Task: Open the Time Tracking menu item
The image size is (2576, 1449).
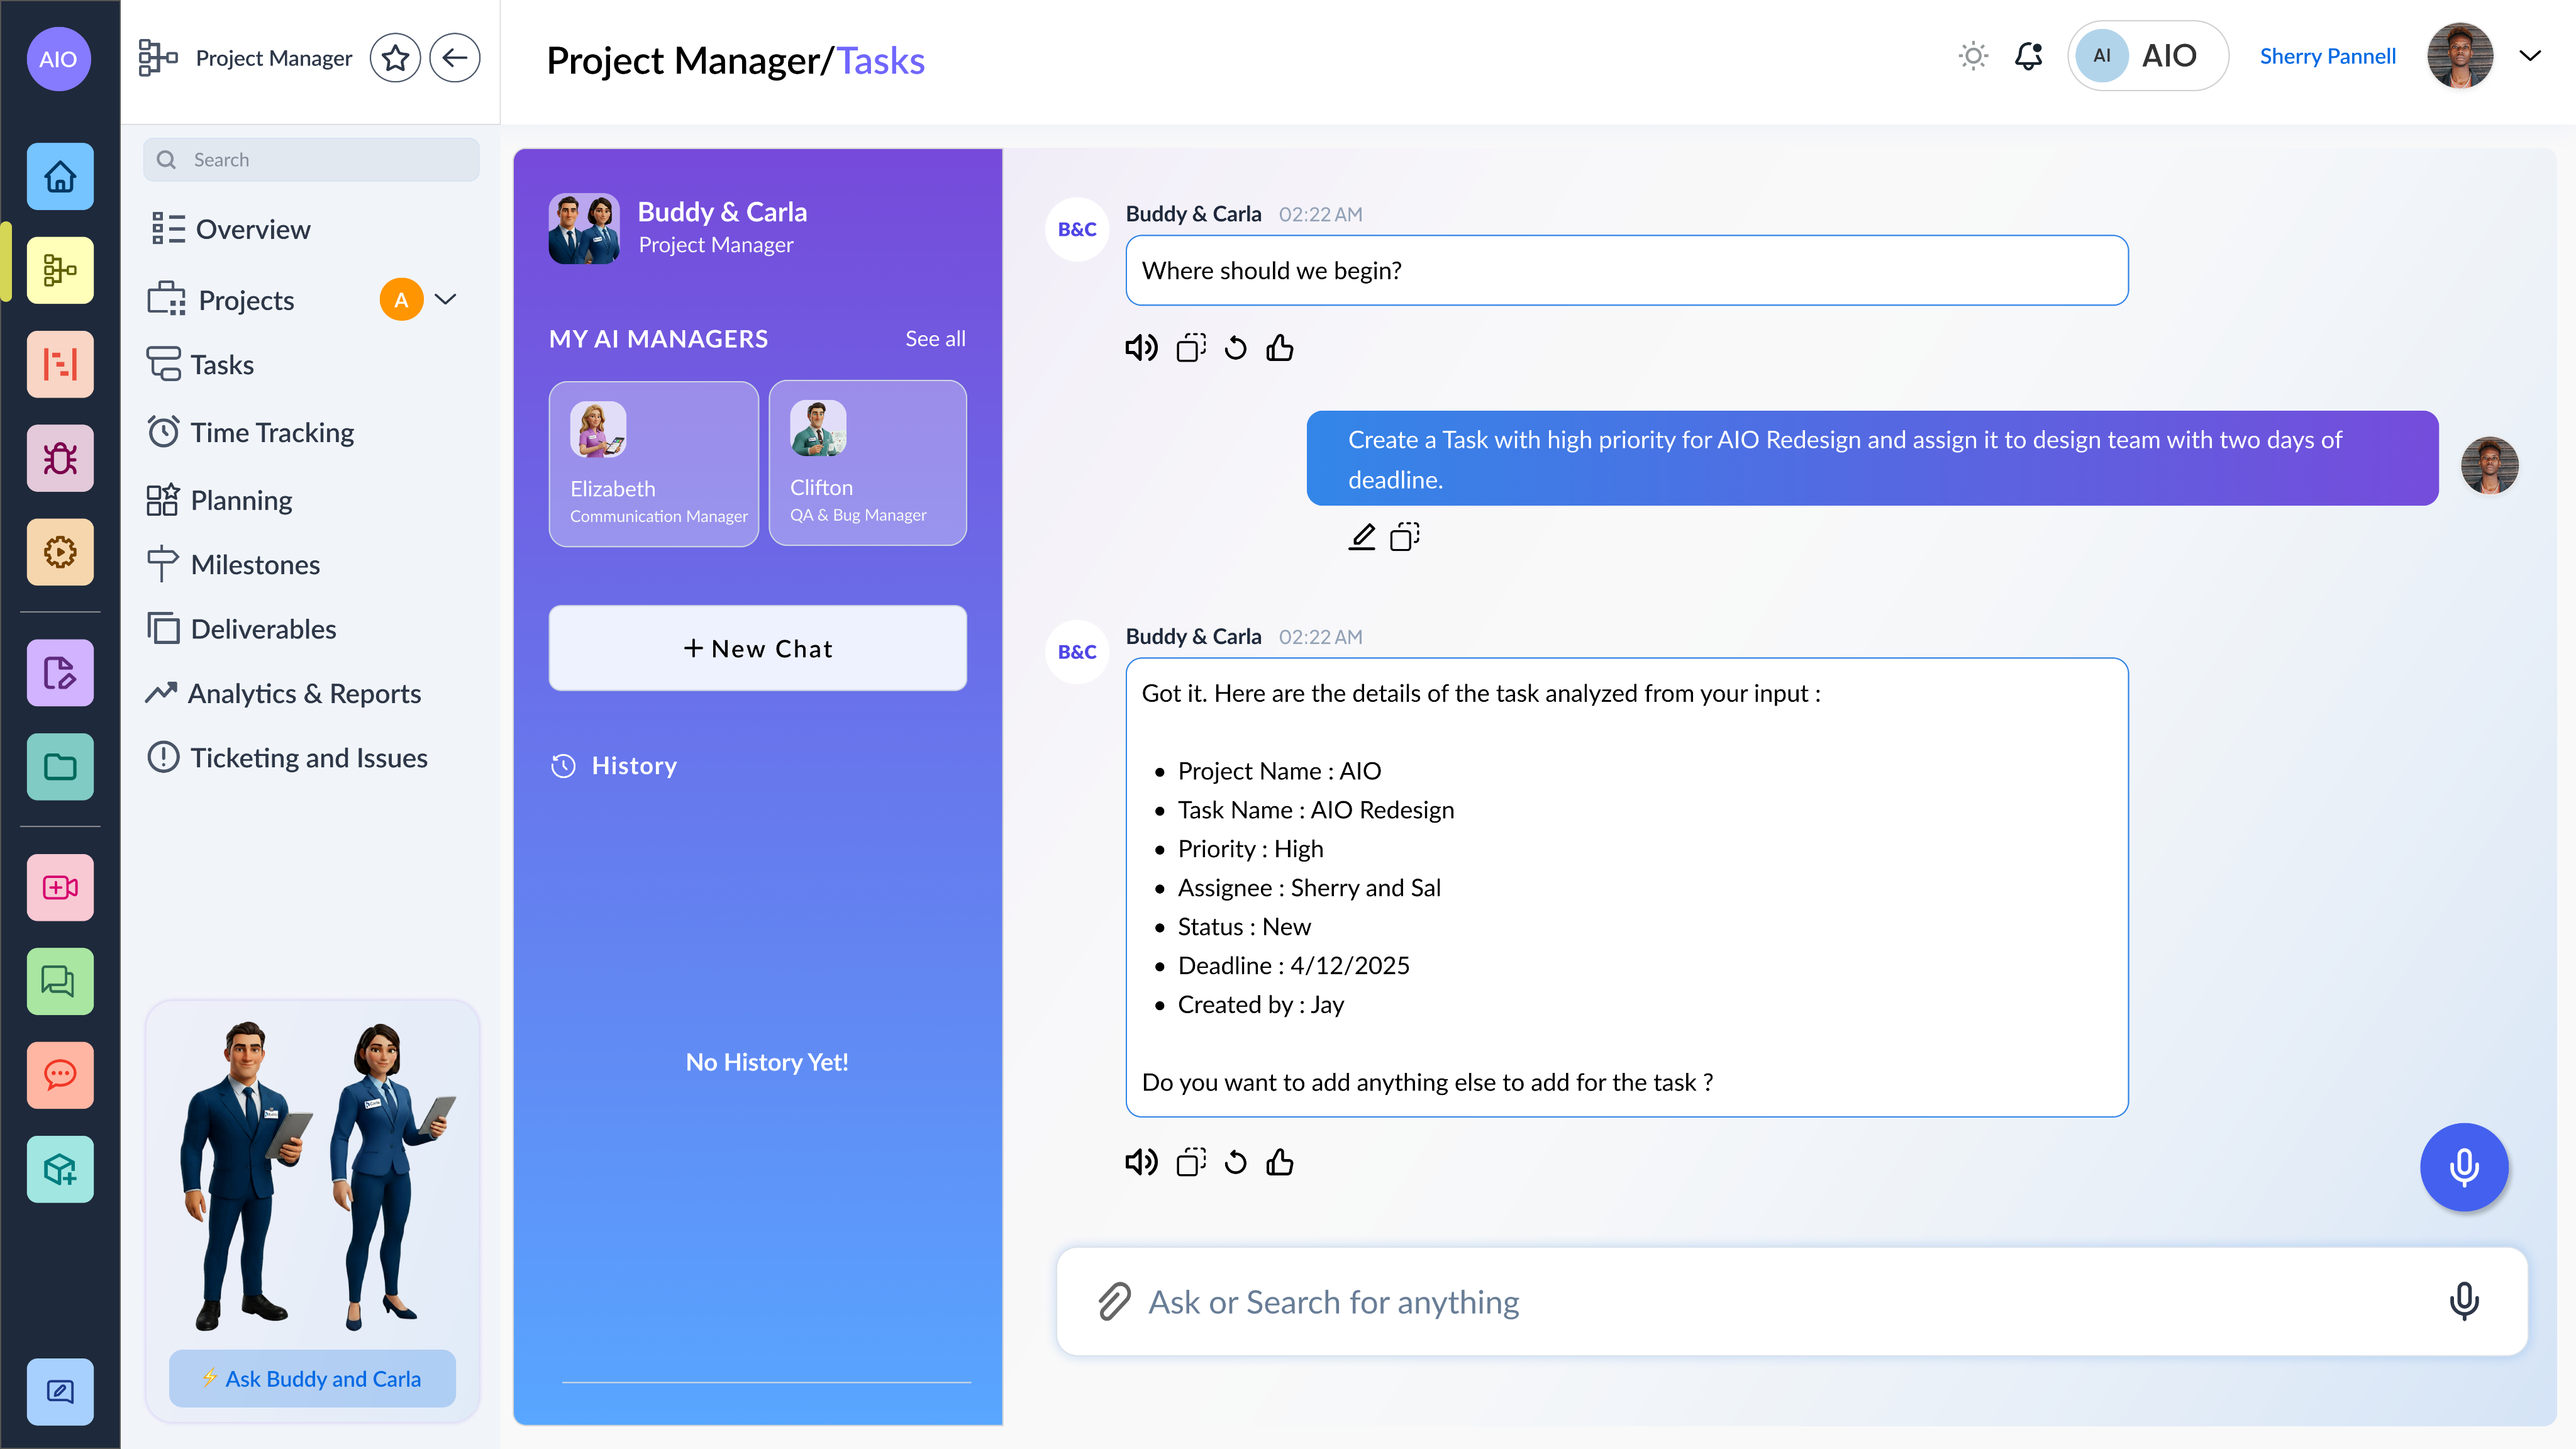Action: 271,432
